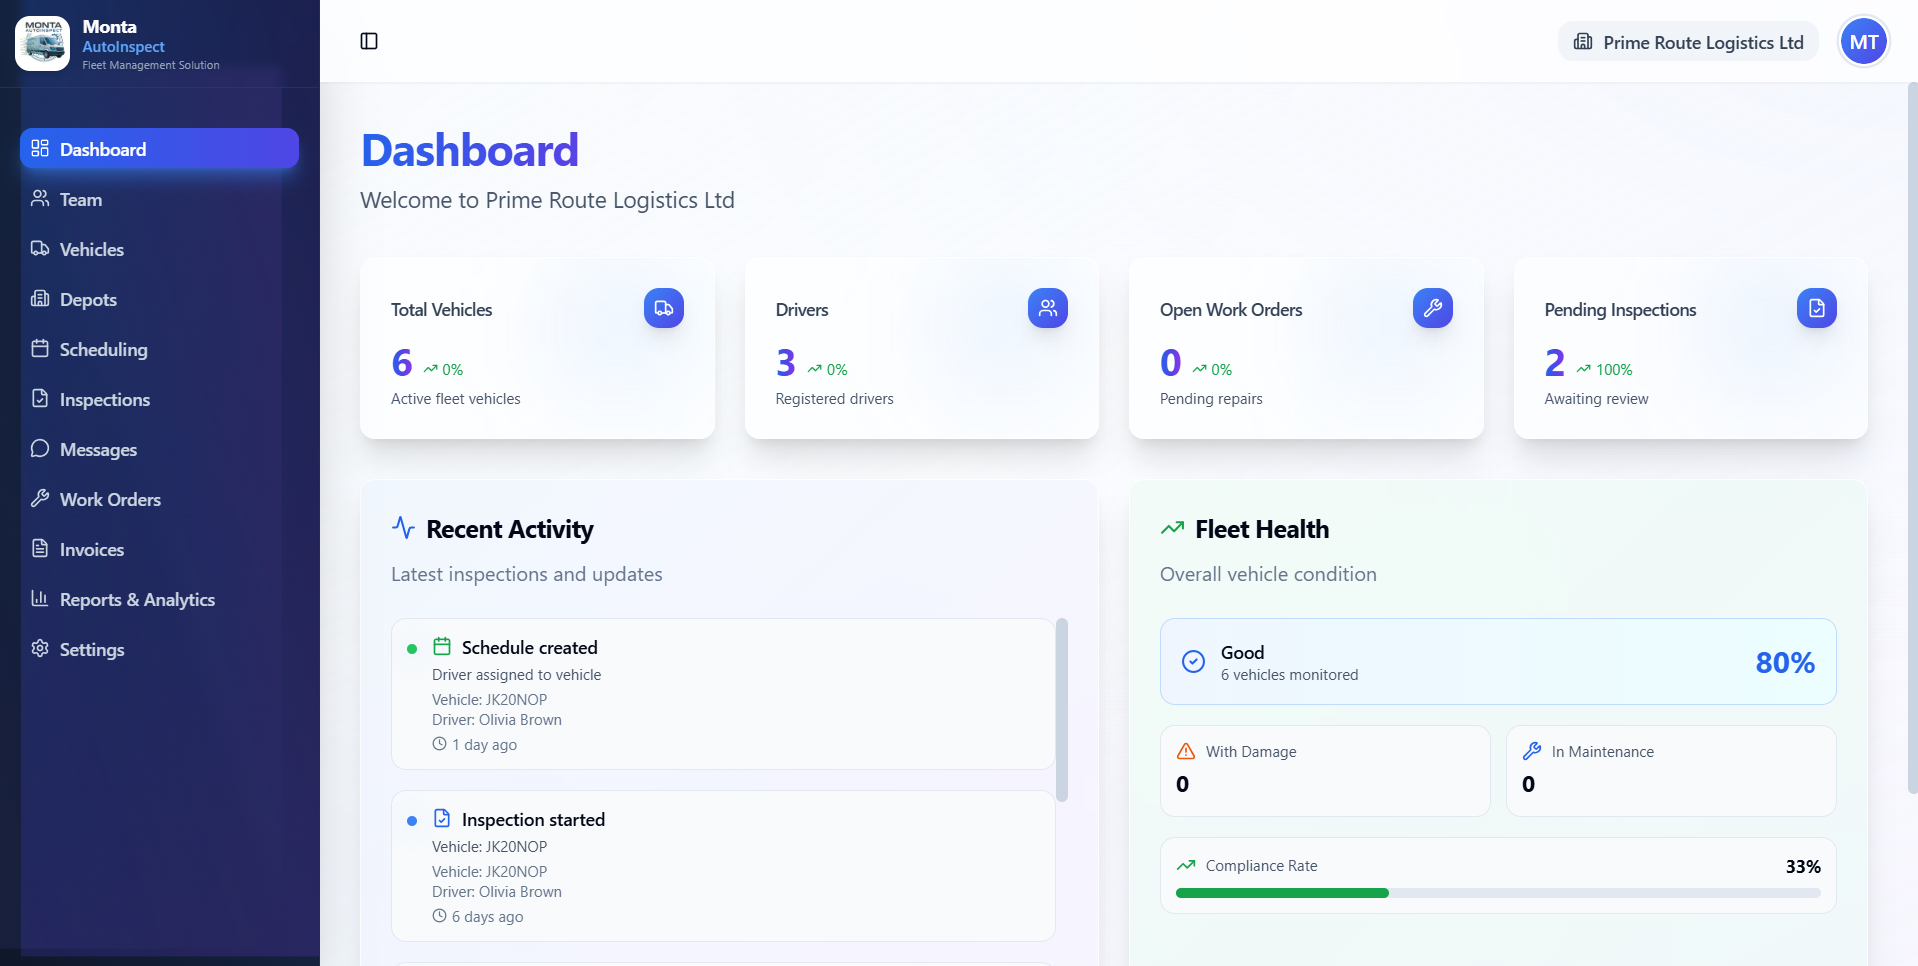
Task: Open the MT profile avatar menu
Action: pyautogui.click(x=1863, y=41)
